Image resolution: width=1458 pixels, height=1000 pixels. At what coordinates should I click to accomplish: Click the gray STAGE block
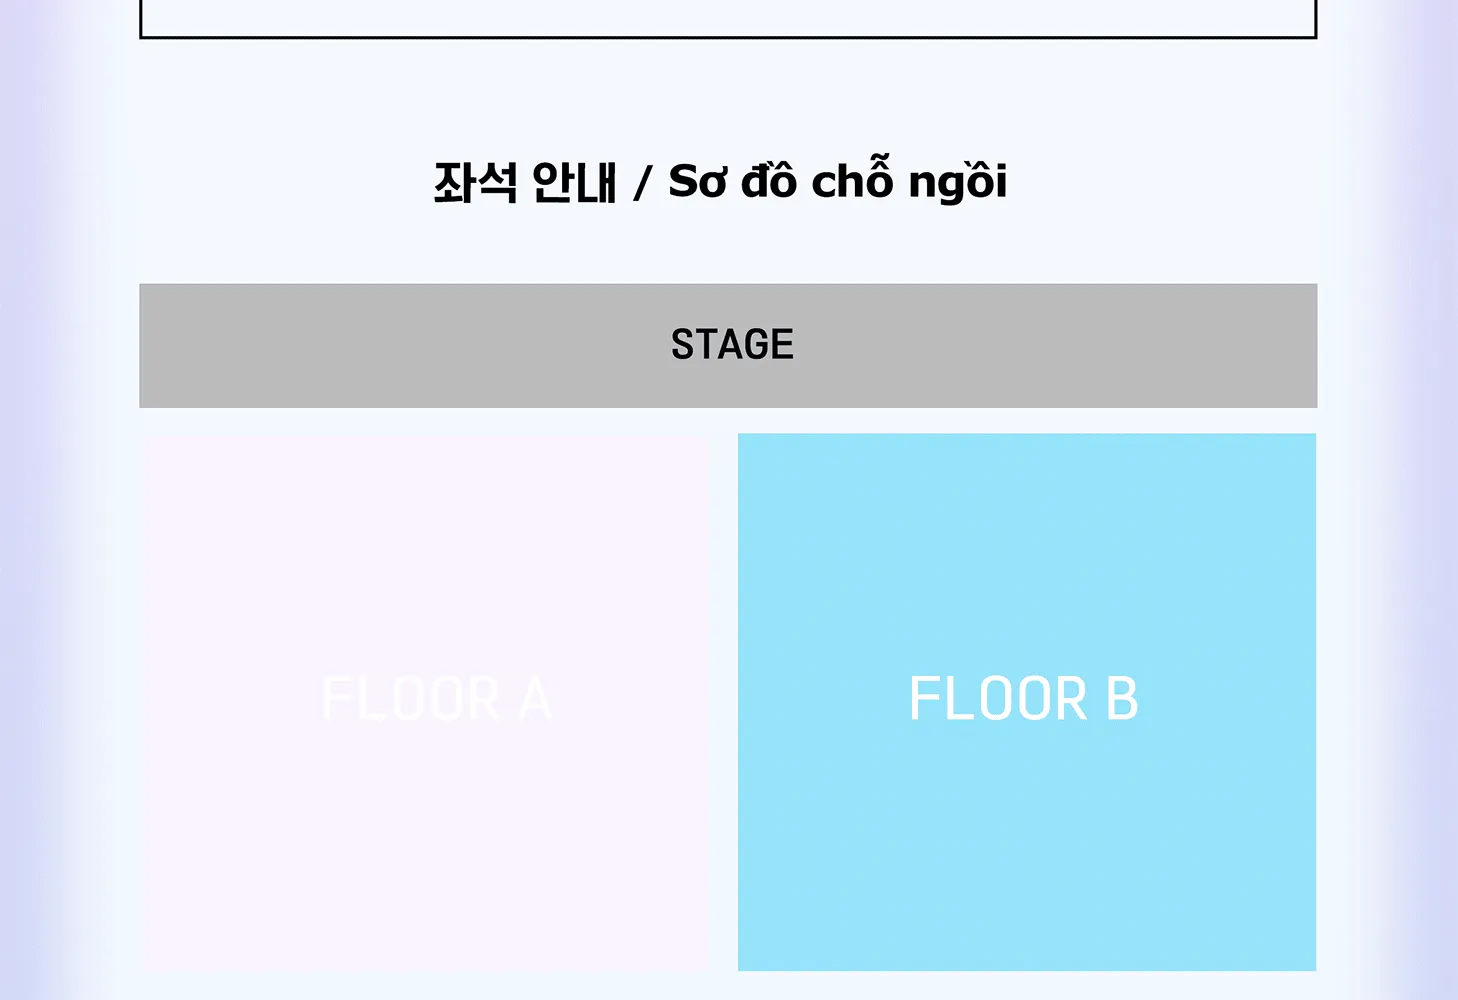point(728,346)
